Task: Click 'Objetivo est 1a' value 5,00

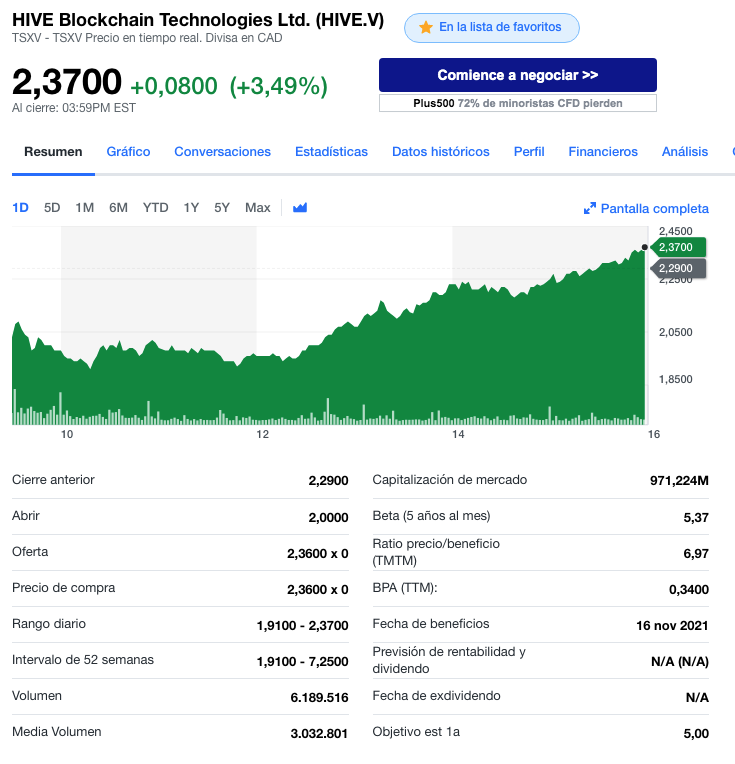Action: [696, 734]
